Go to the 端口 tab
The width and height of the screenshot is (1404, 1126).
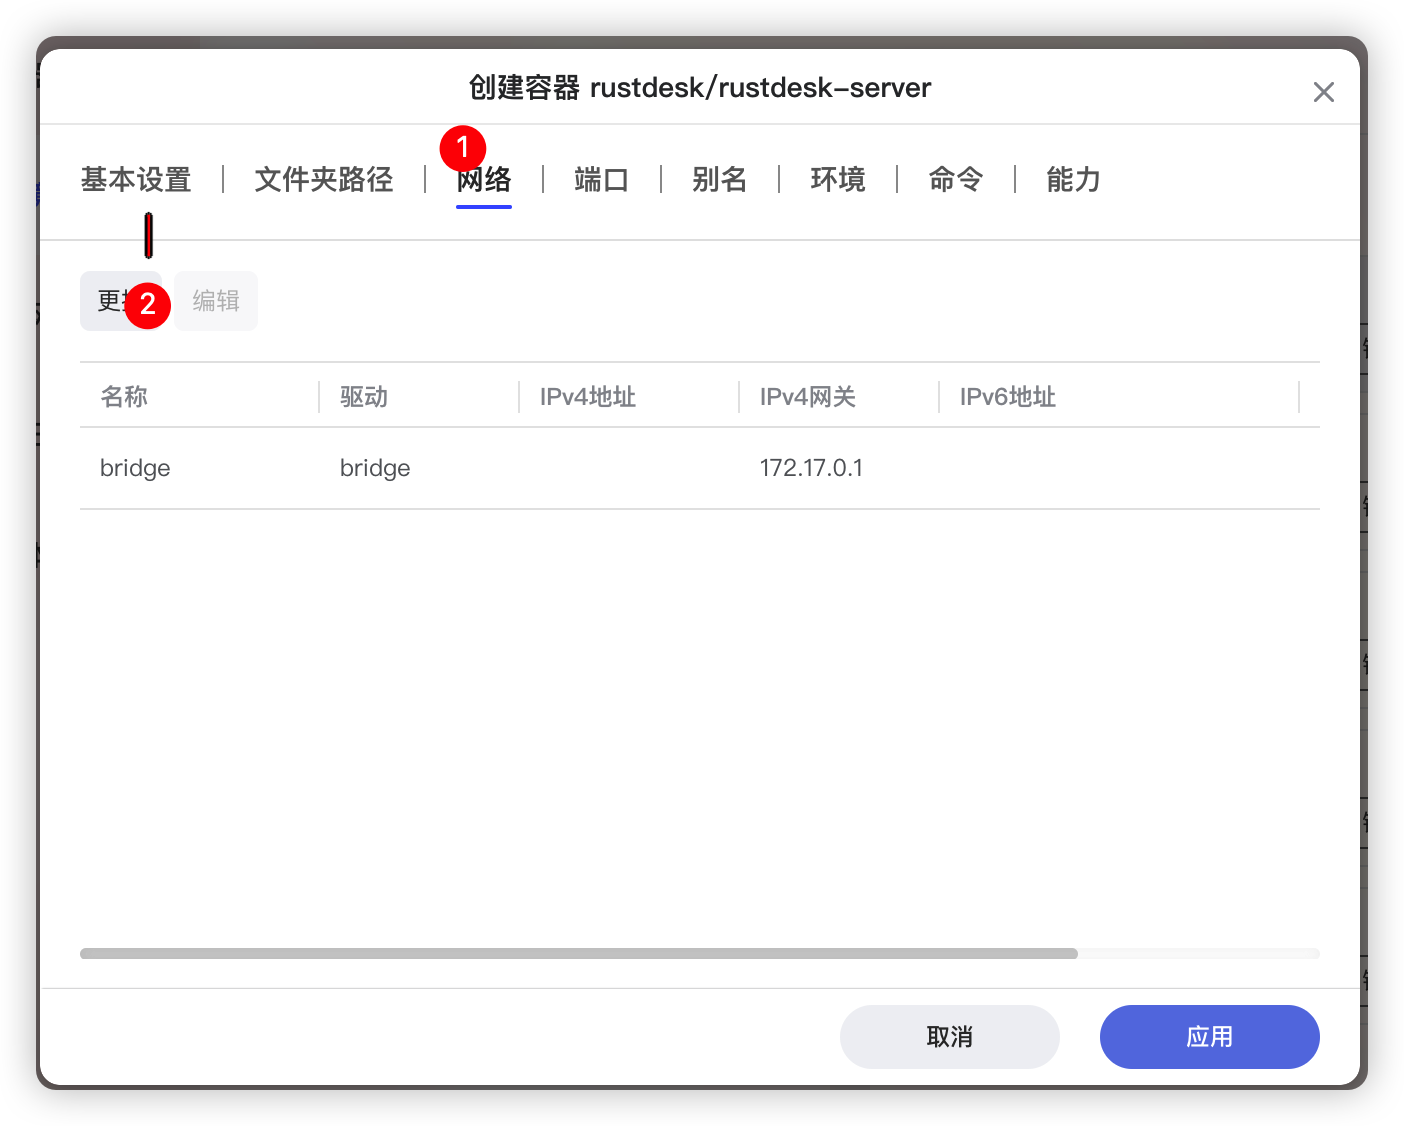click(601, 180)
